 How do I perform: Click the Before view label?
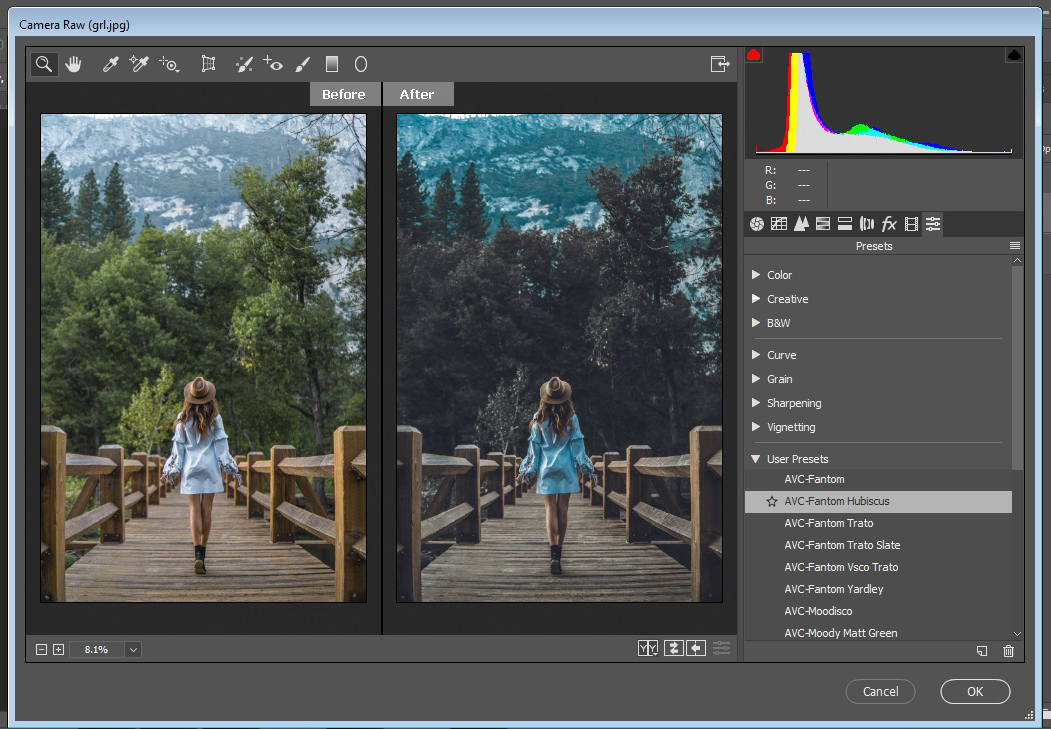pos(343,94)
